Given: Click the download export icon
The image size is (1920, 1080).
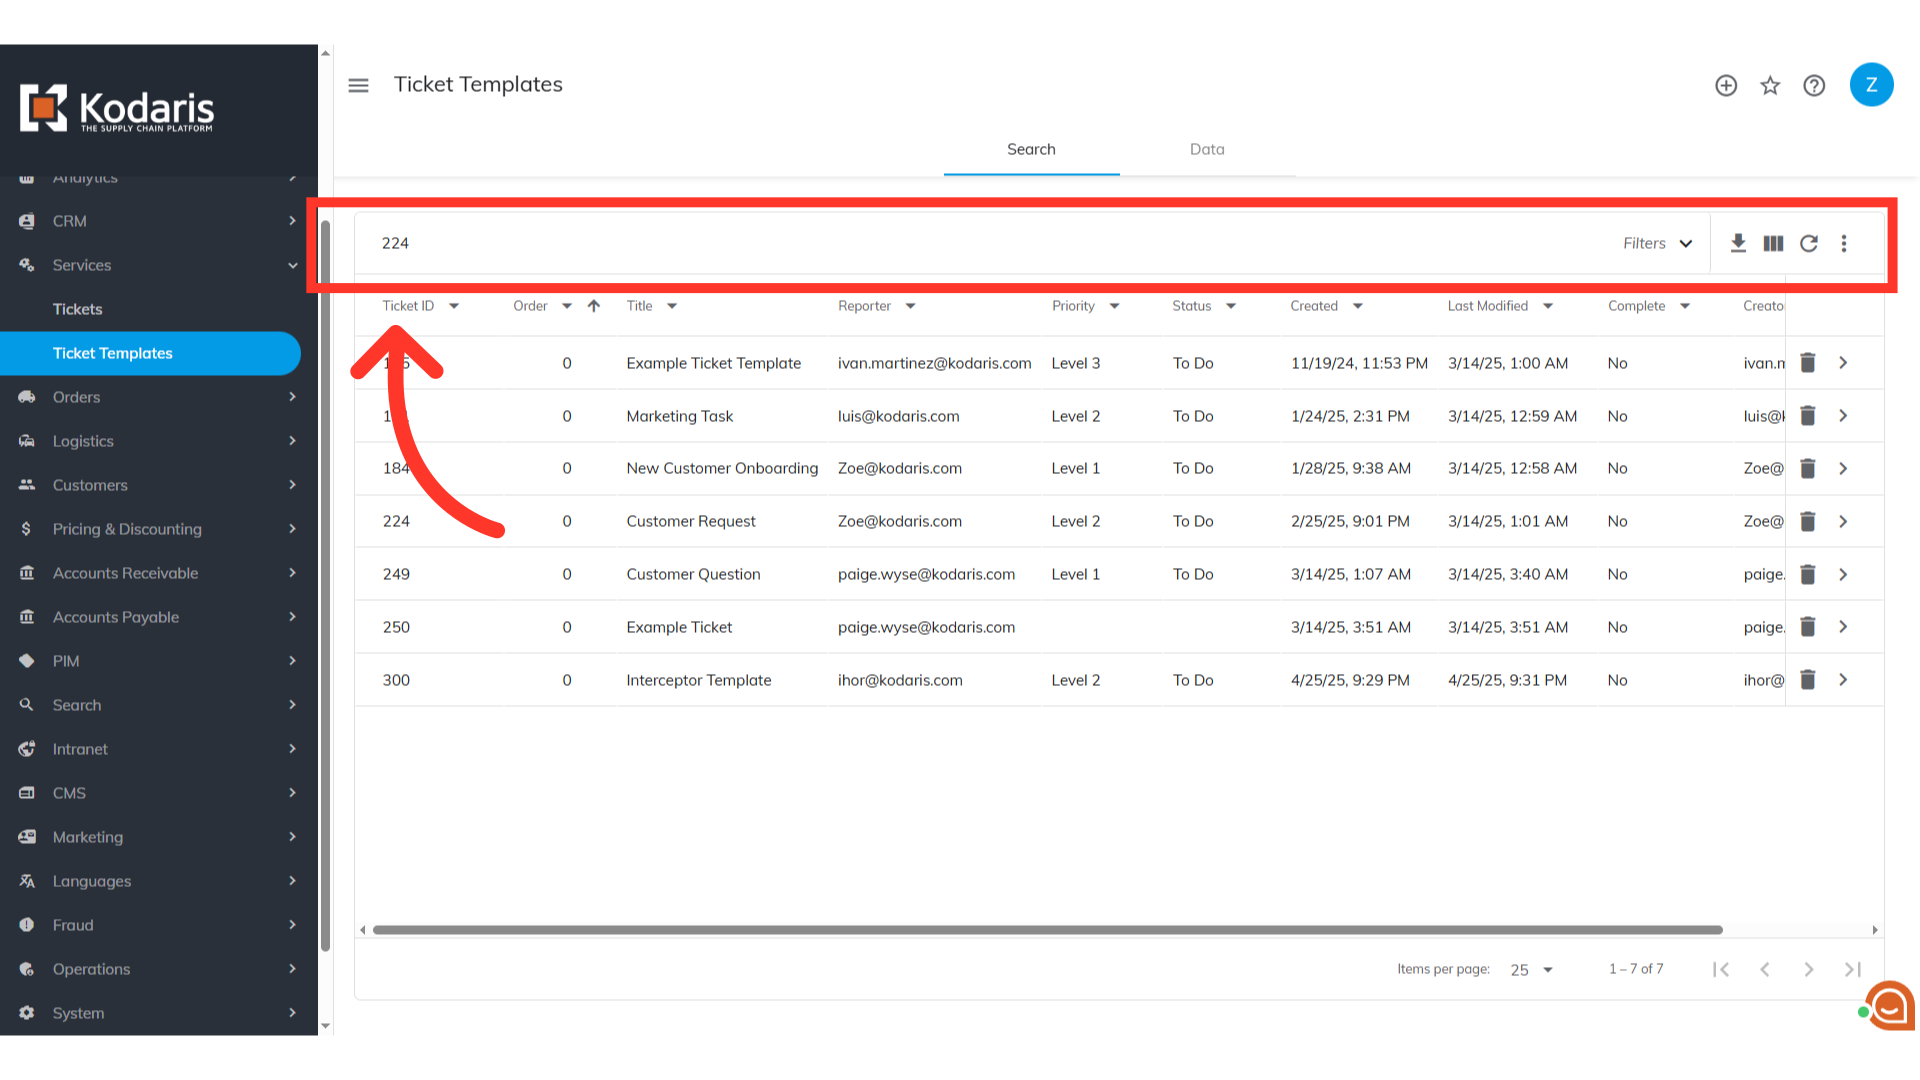Looking at the screenshot, I should 1738,243.
